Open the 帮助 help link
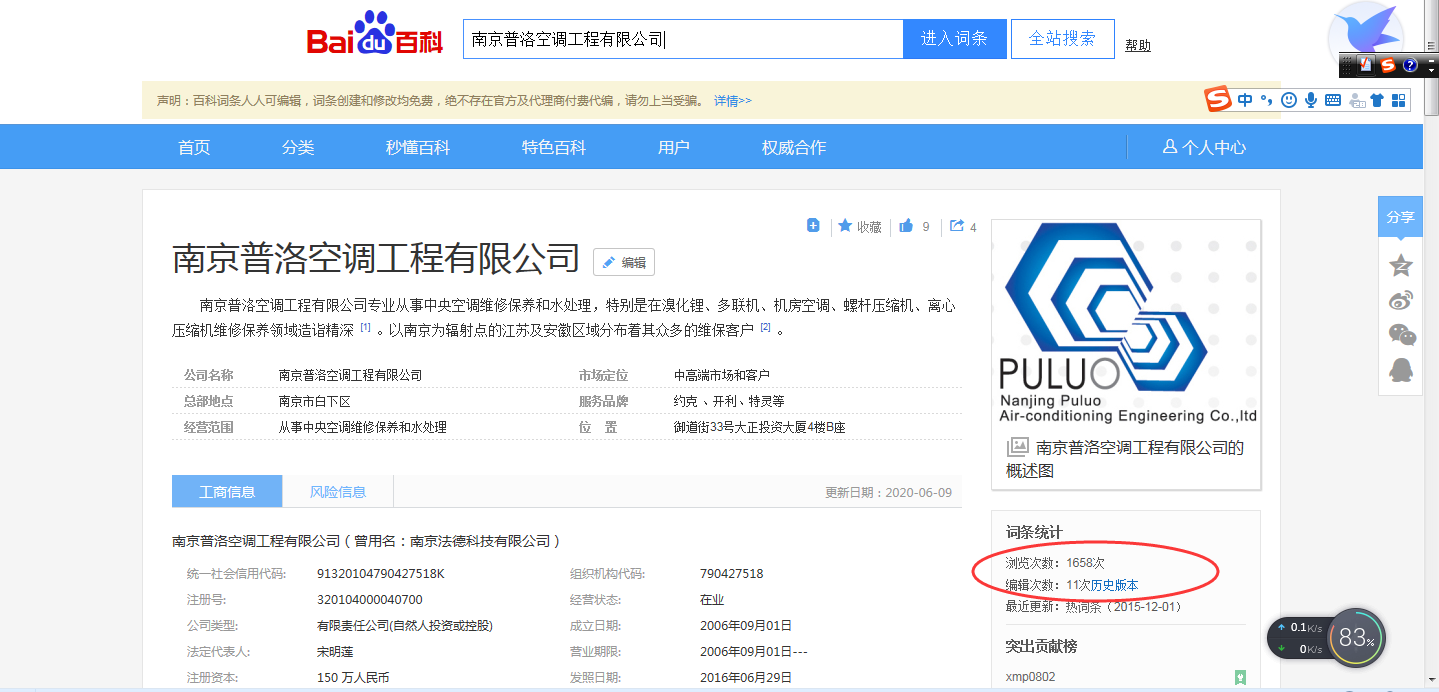The image size is (1439, 692). [x=1138, y=45]
